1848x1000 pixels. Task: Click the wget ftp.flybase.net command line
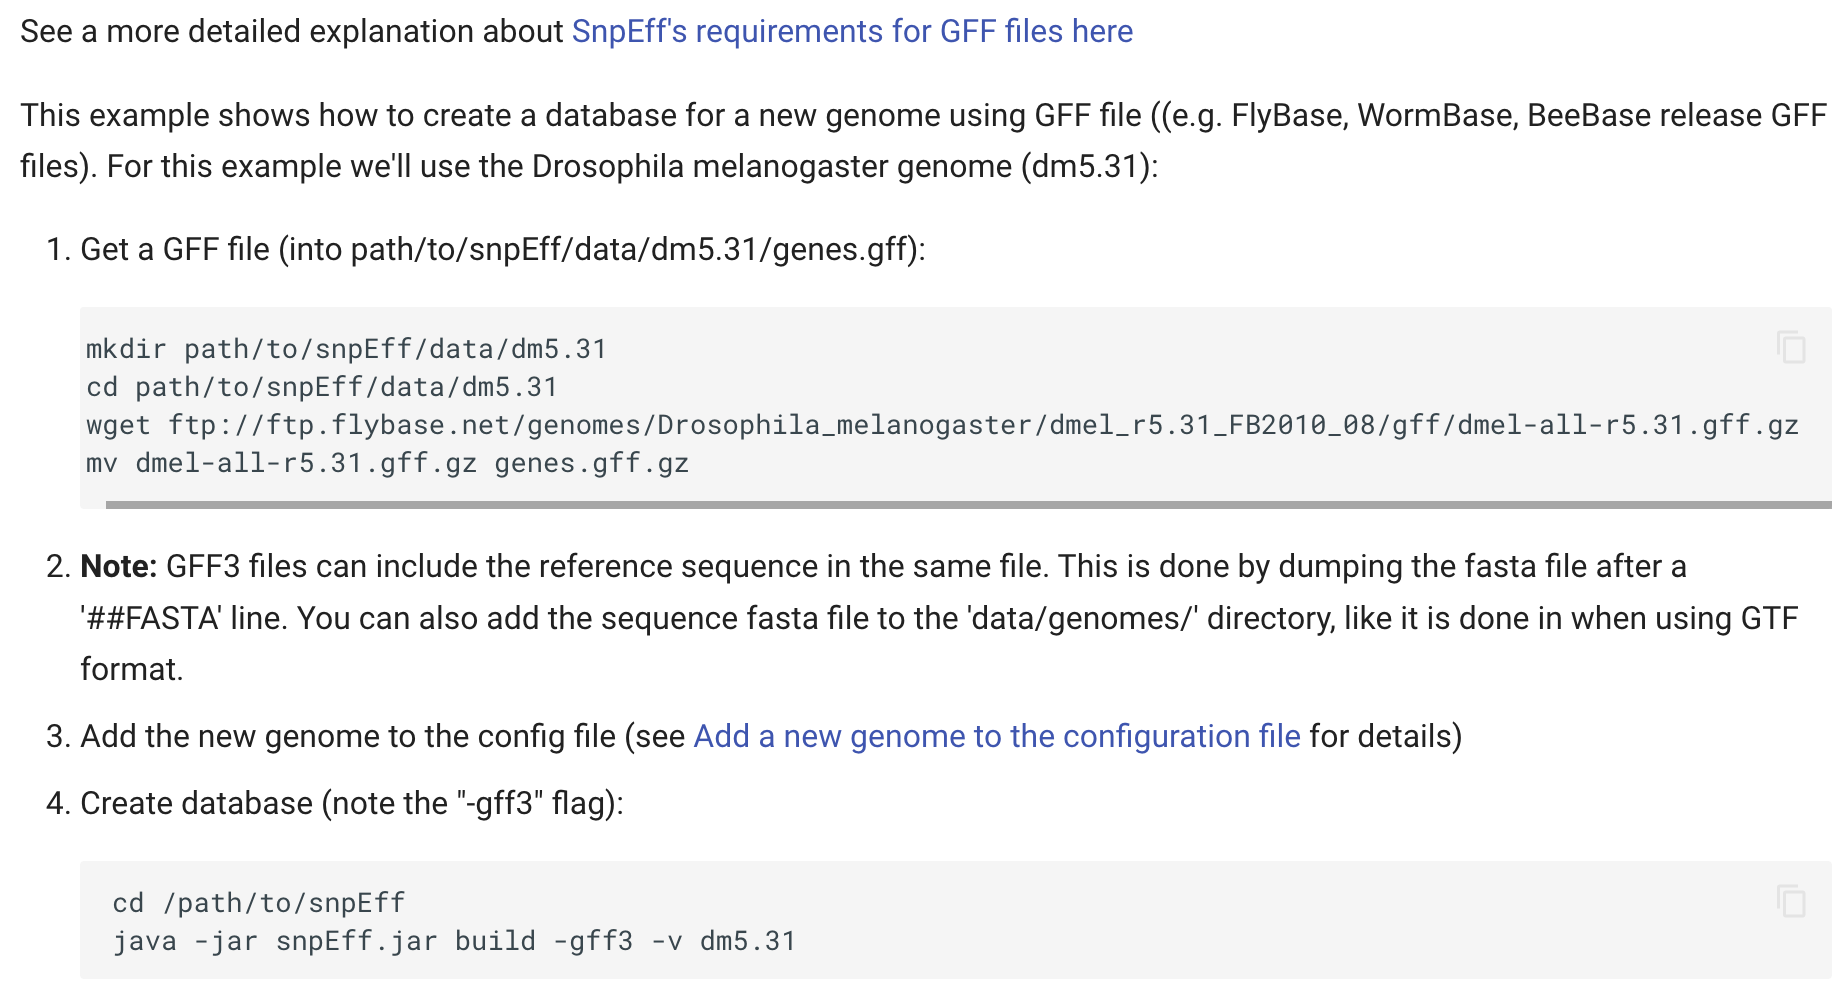tap(940, 425)
